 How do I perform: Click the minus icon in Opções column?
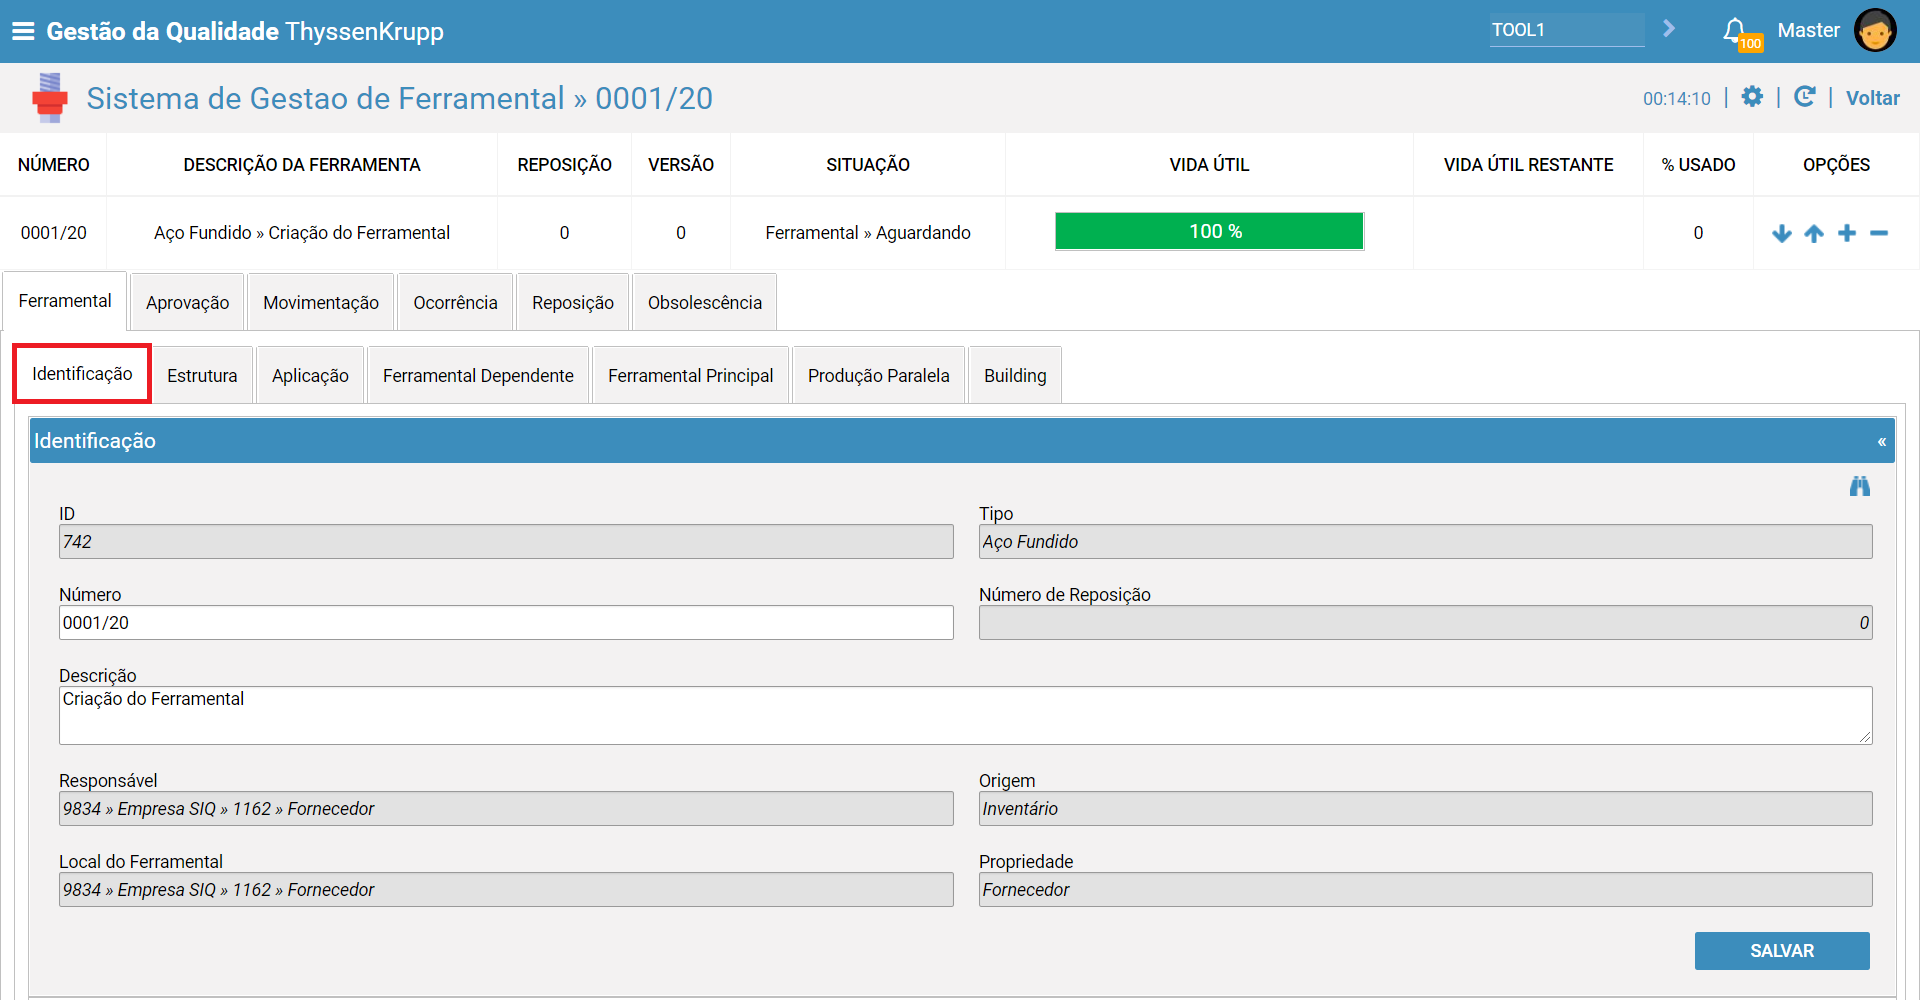click(x=1881, y=233)
